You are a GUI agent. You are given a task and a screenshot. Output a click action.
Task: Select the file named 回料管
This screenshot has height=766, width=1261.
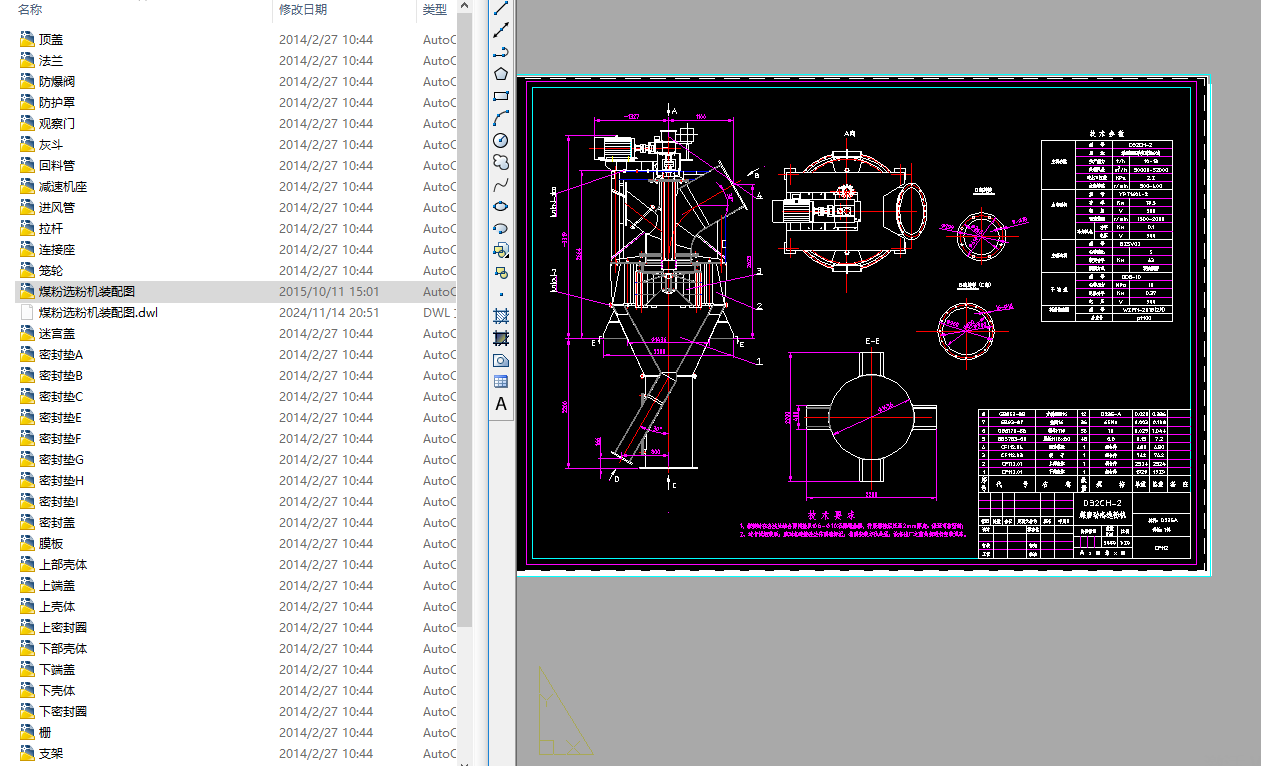pyautogui.click(x=57, y=166)
